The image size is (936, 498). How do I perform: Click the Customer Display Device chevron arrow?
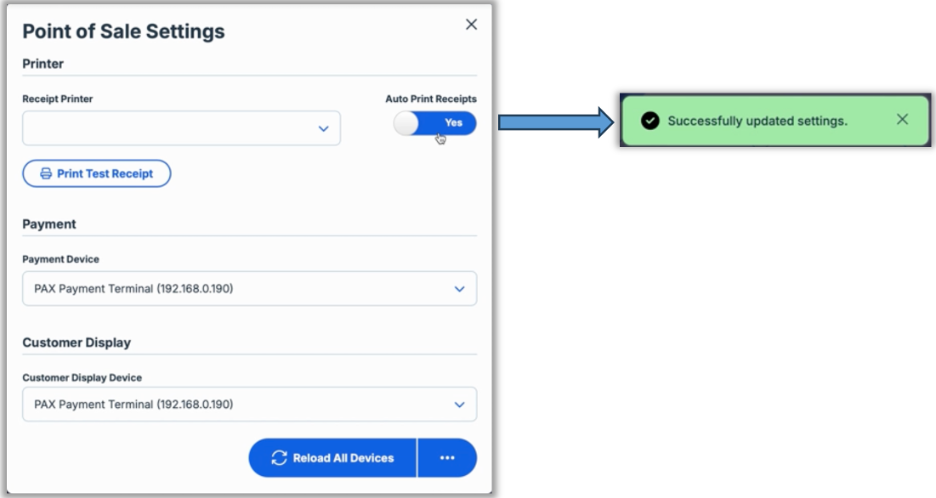459,405
